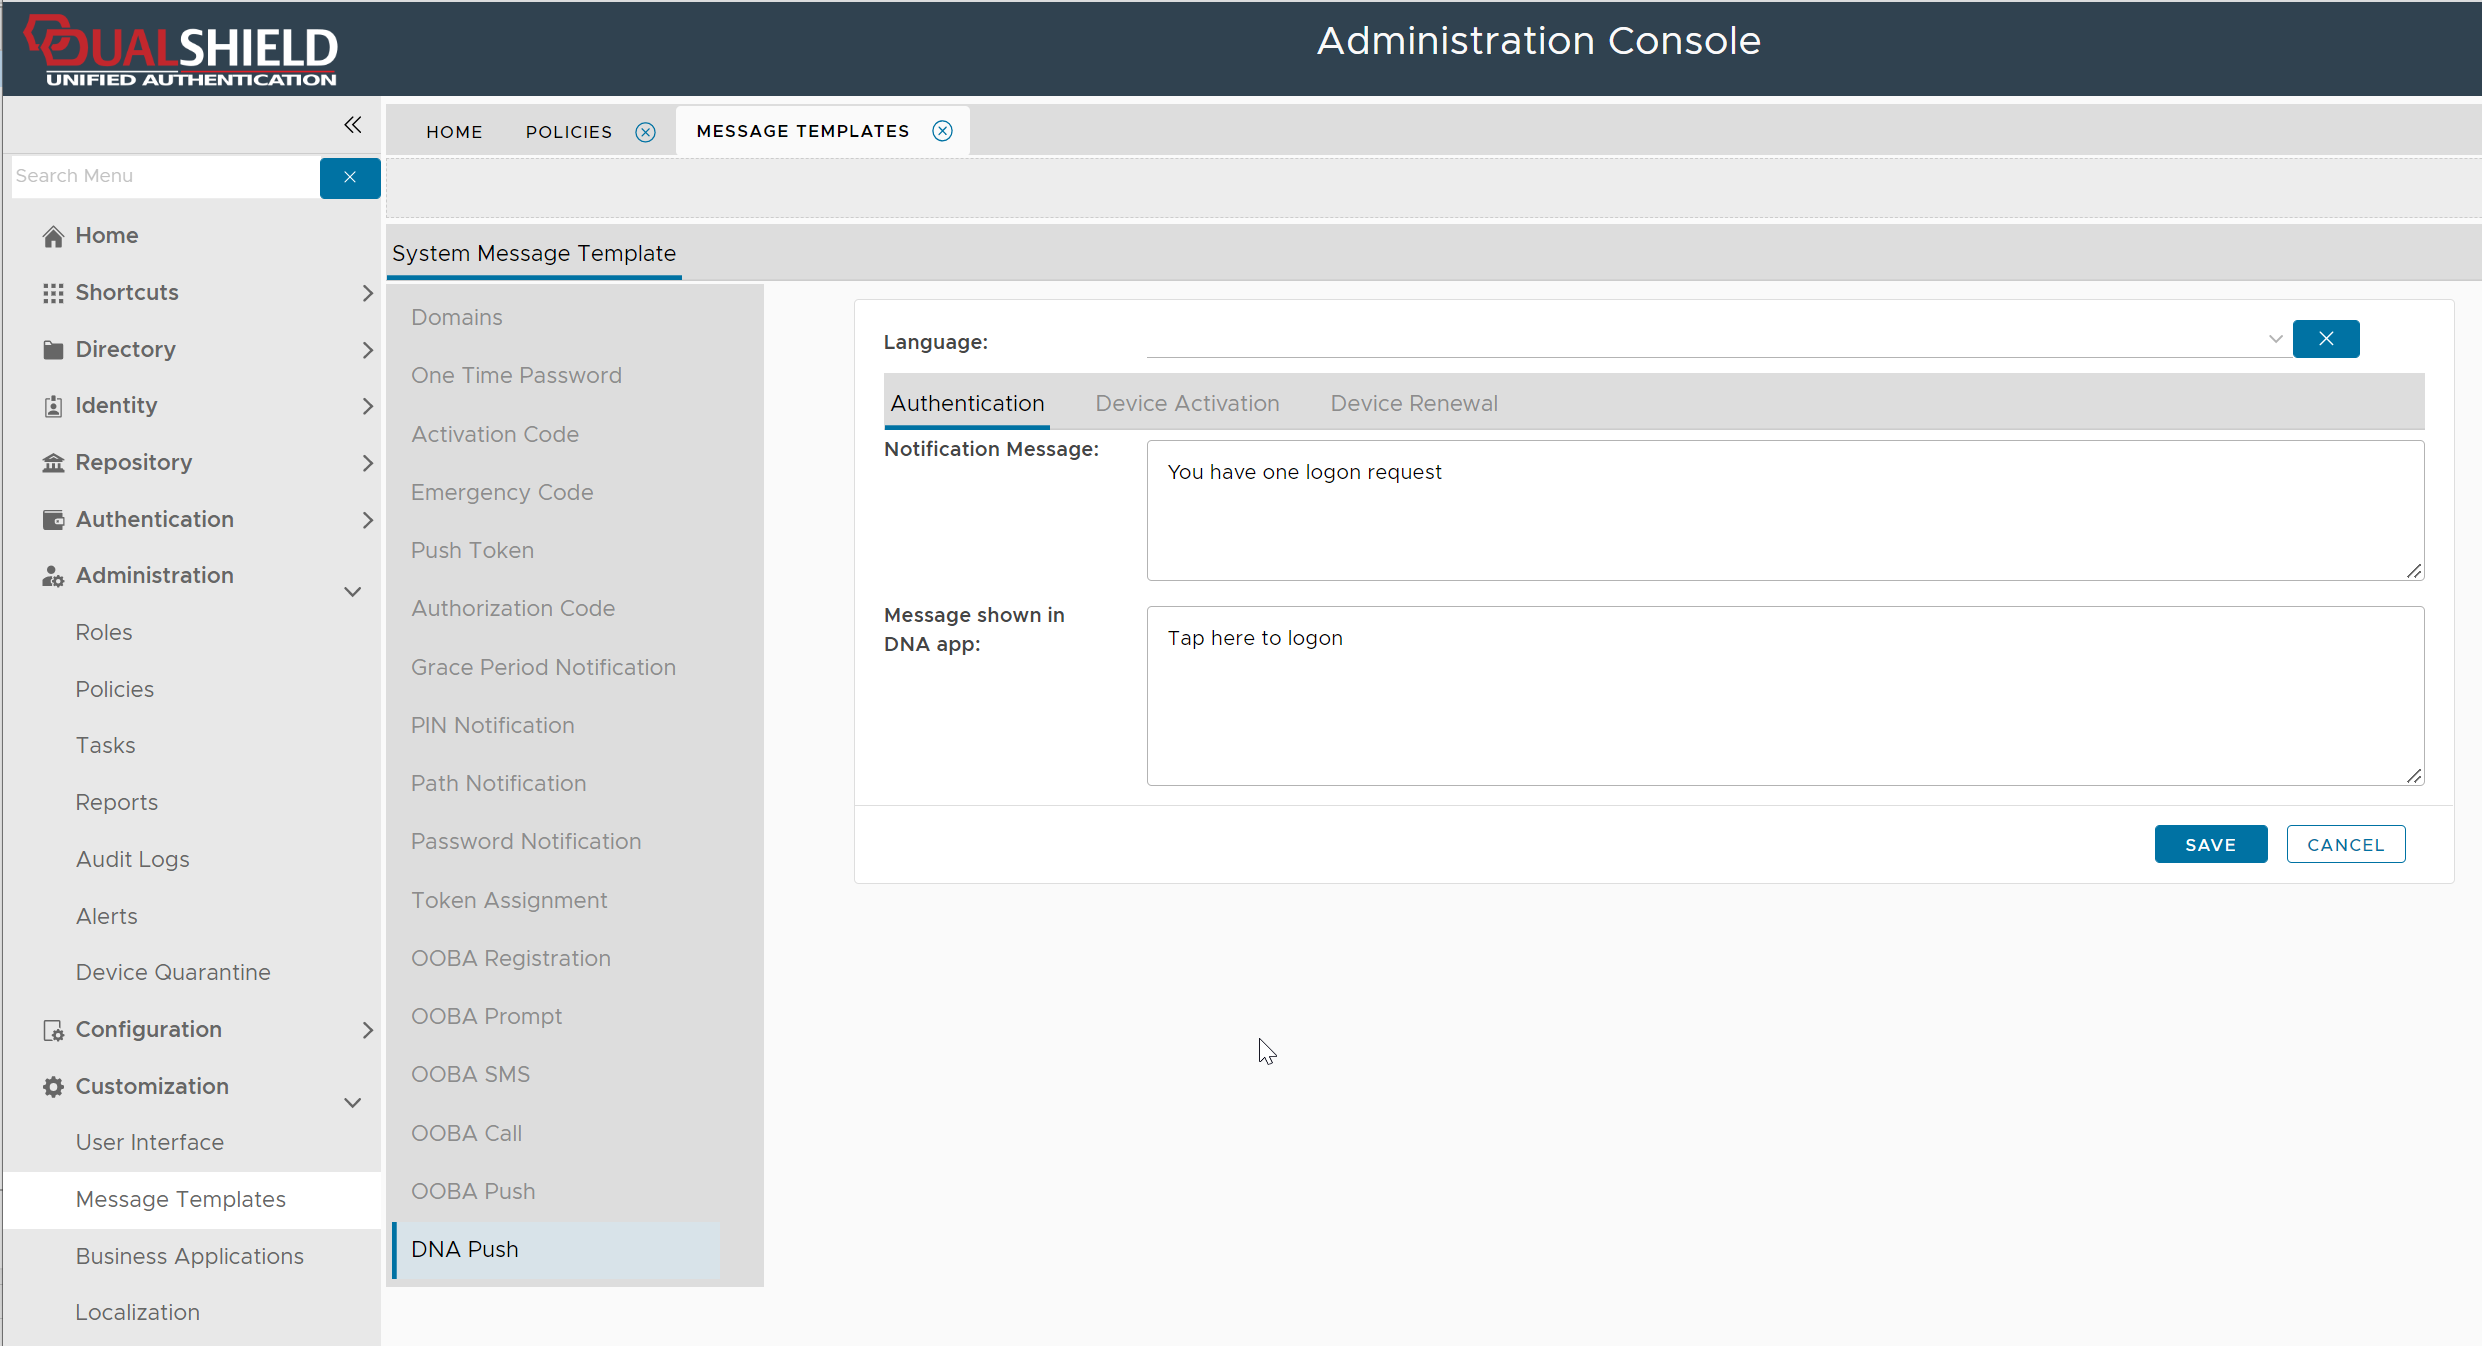Click in the Notification Message text area
The image size is (2482, 1346).
(1784, 511)
